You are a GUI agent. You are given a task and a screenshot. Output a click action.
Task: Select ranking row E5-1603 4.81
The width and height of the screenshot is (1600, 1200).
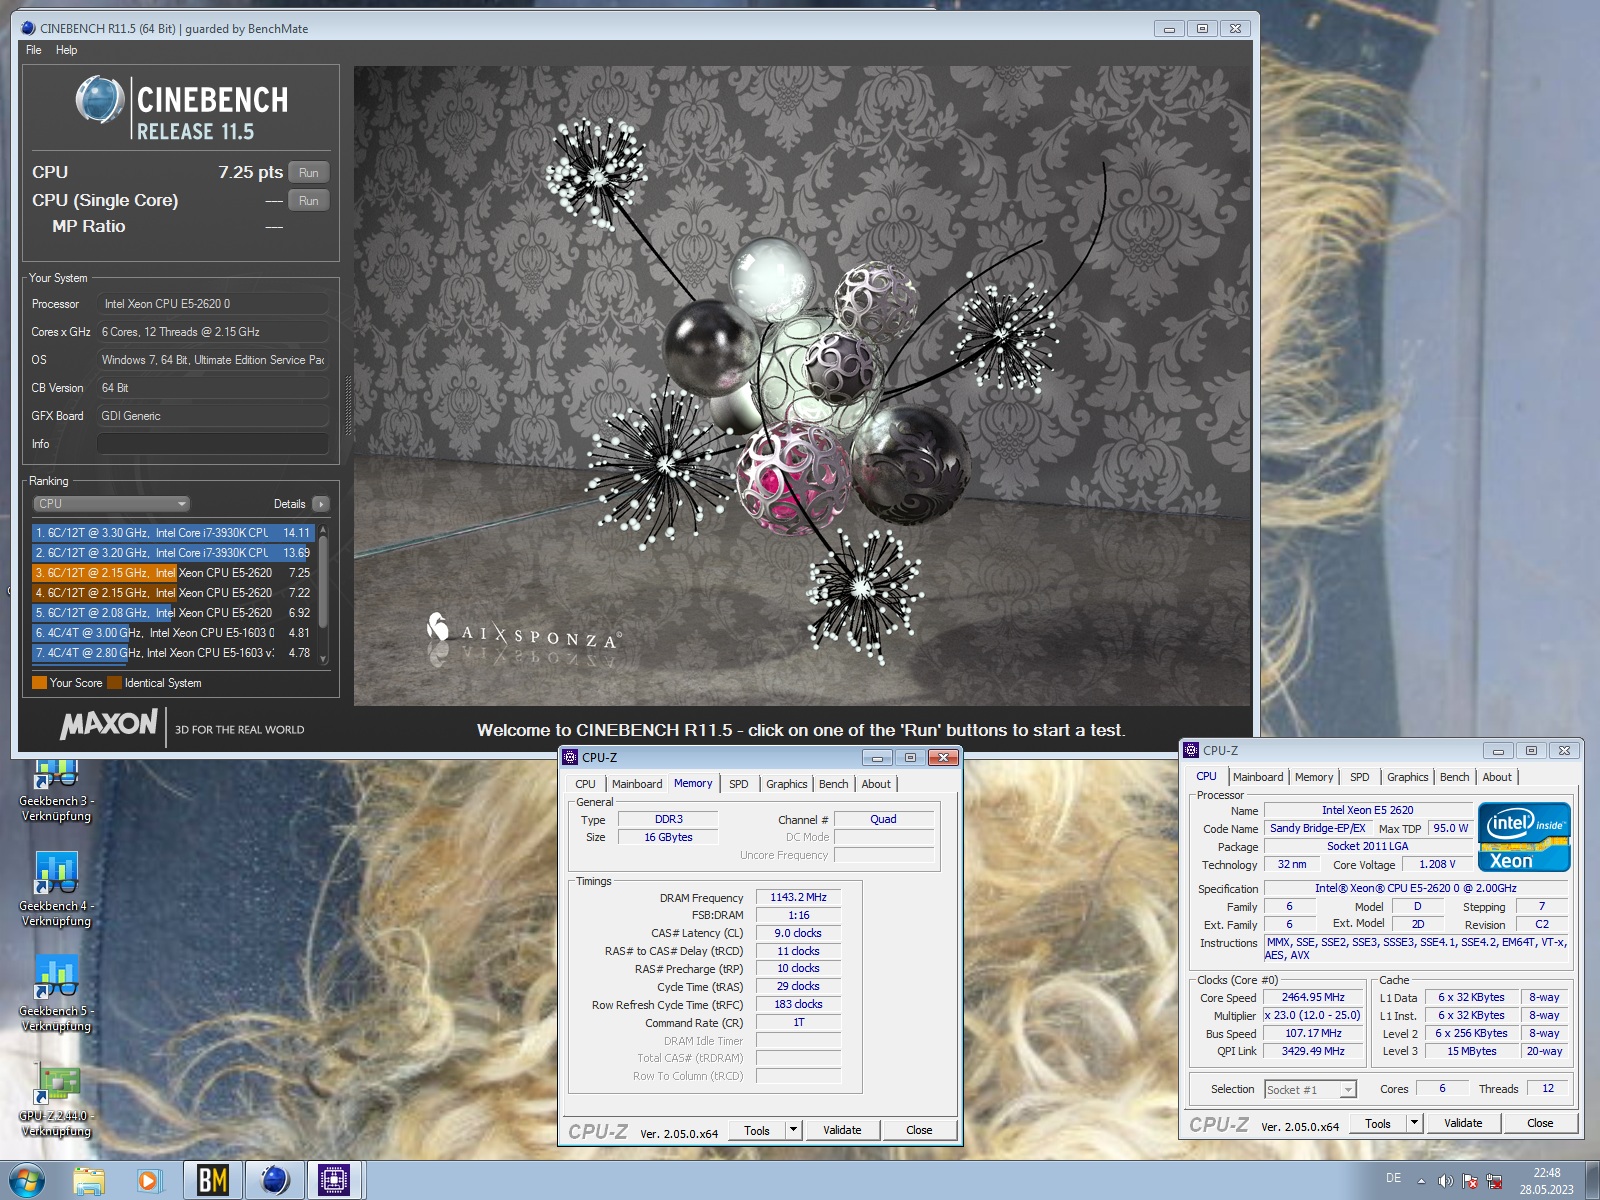tap(173, 633)
